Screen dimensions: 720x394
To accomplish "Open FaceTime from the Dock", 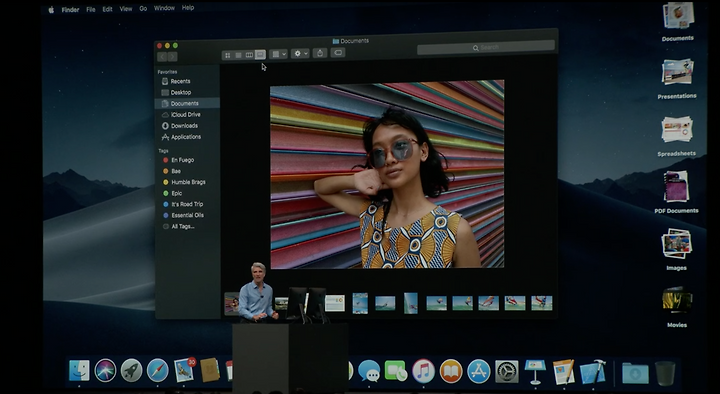I will coord(396,371).
